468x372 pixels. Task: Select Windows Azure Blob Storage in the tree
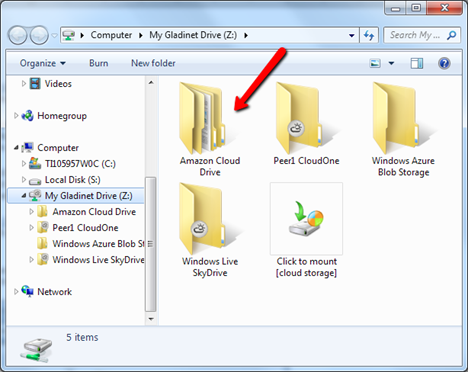[98, 244]
